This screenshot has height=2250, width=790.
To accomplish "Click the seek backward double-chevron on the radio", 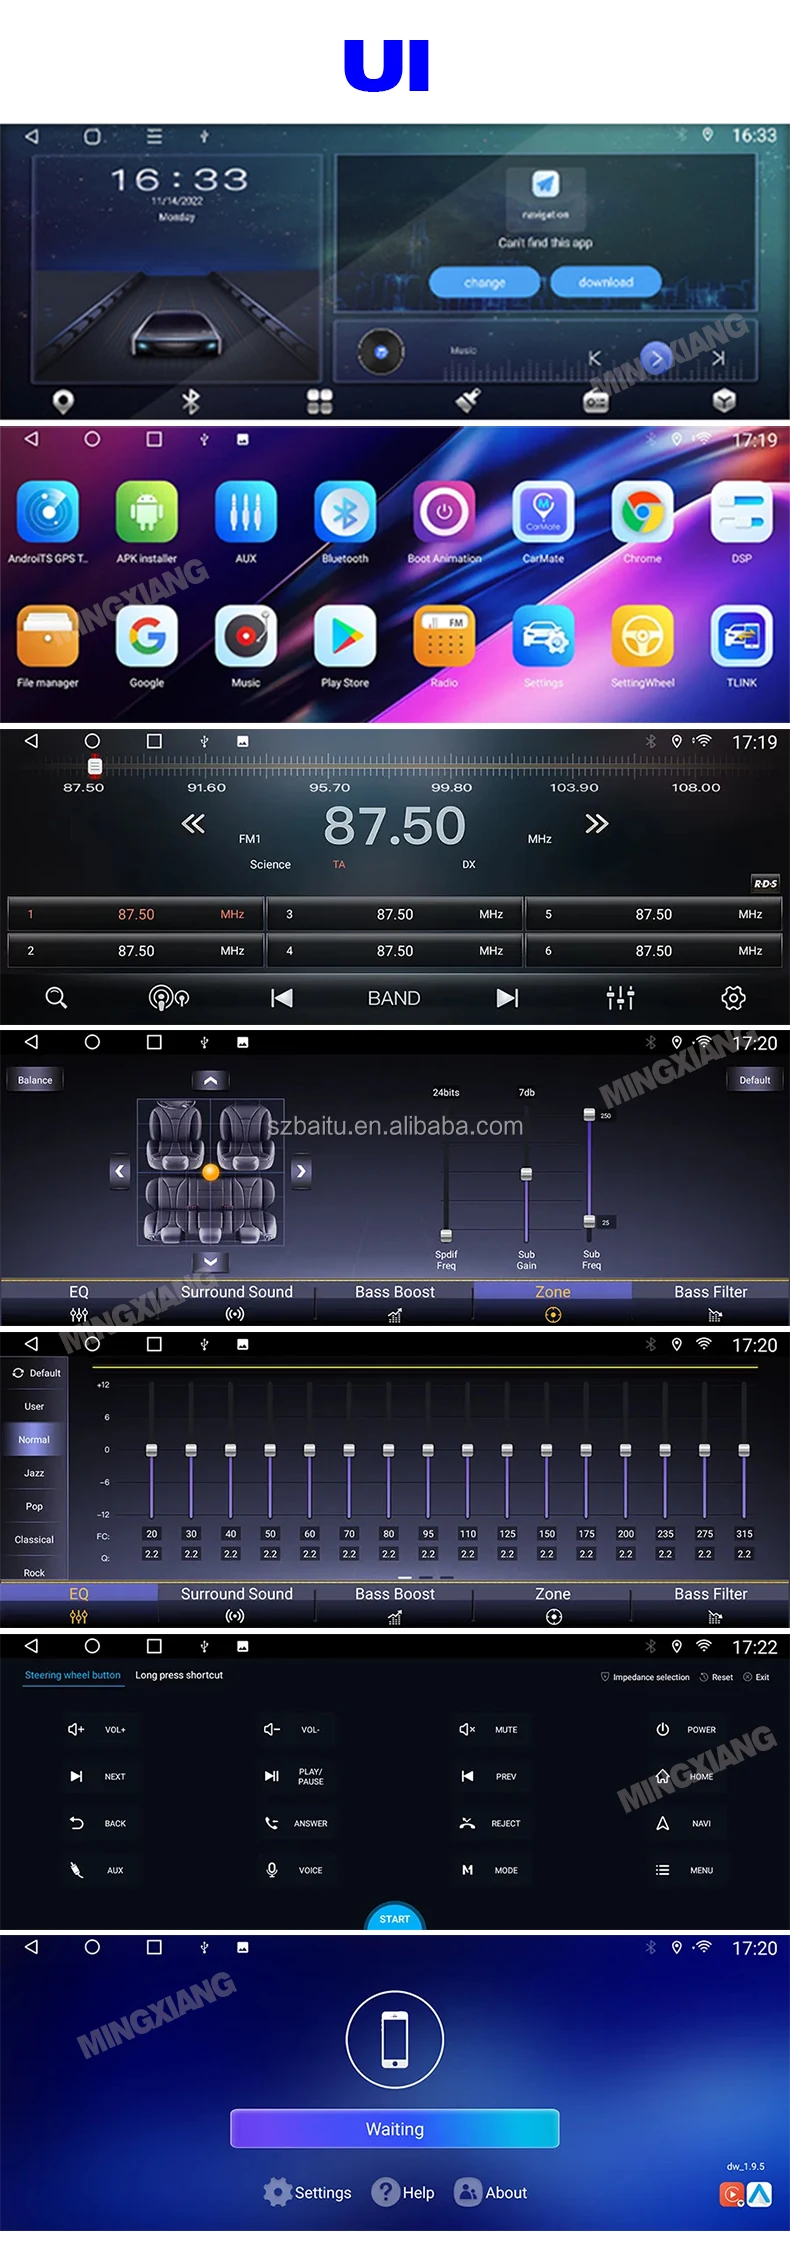I will pyautogui.click(x=193, y=824).
